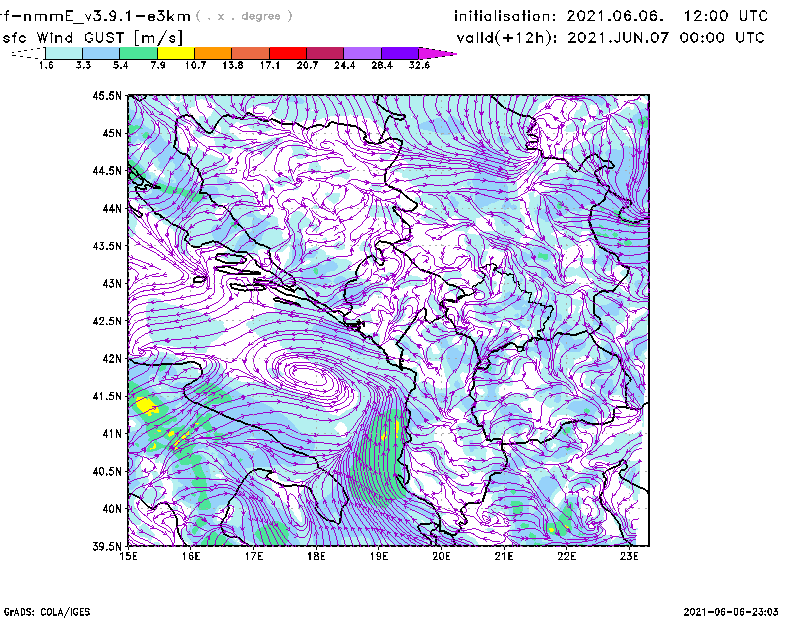Click the 19E longitude label
Image resolution: width=800 pixels, height=618 pixels.
click(379, 556)
